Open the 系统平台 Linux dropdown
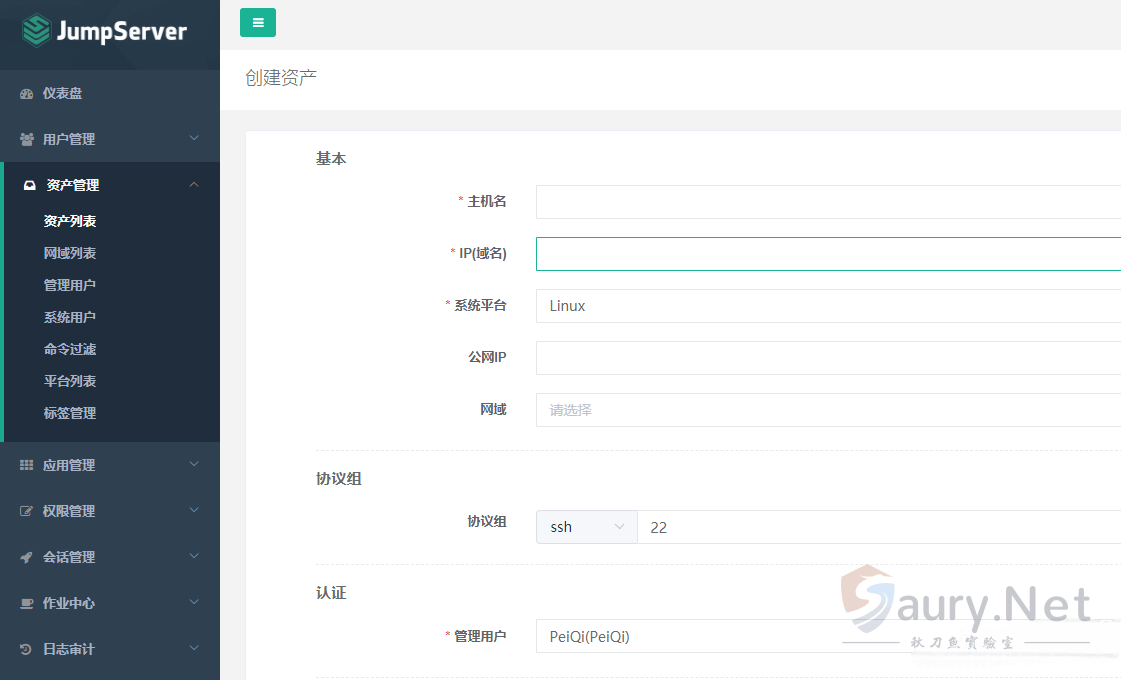This screenshot has height=680, width=1121. 800,305
